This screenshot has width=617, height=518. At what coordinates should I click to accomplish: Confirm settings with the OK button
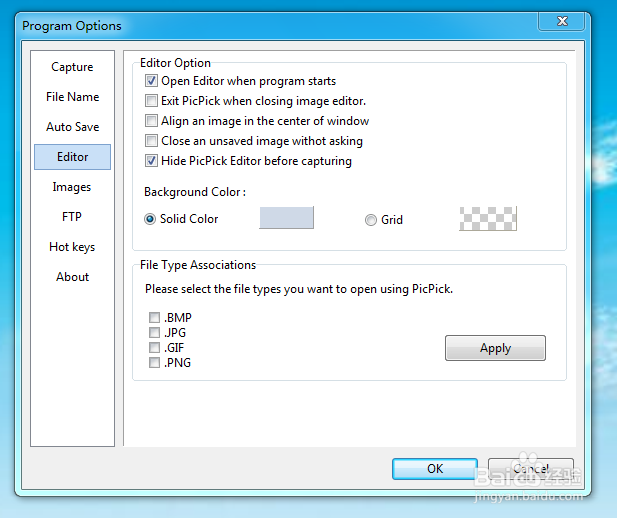point(435,469)
